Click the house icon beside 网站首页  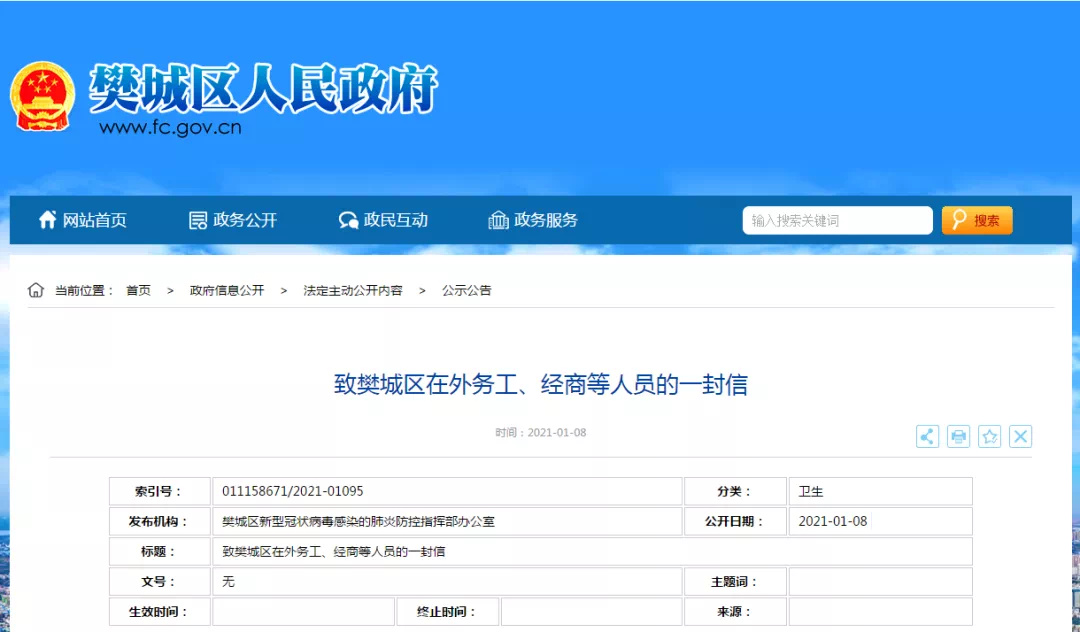pyautogui.click(x=47, y=220)
